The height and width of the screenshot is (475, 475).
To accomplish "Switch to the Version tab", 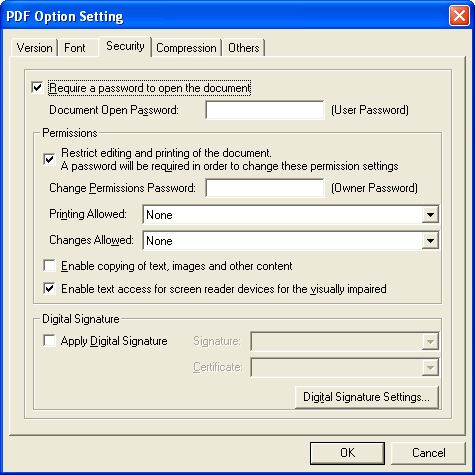I will point(34,48).
